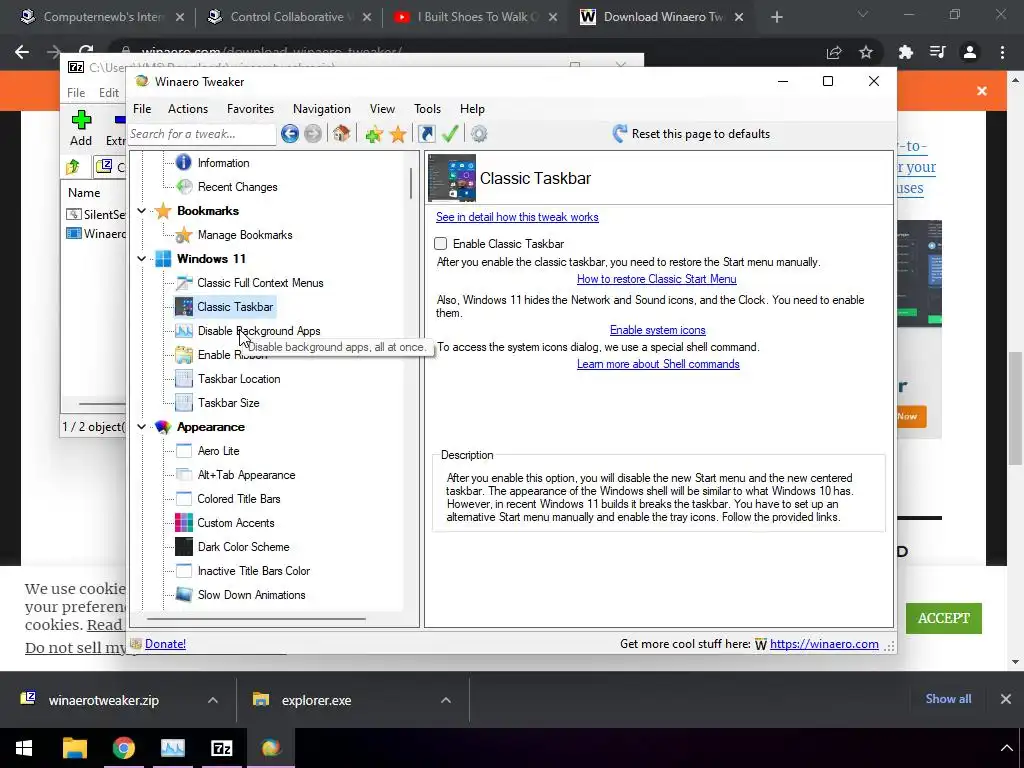
Task: Click the add bookmark green-plus star icon
Action: coord(374,134)
